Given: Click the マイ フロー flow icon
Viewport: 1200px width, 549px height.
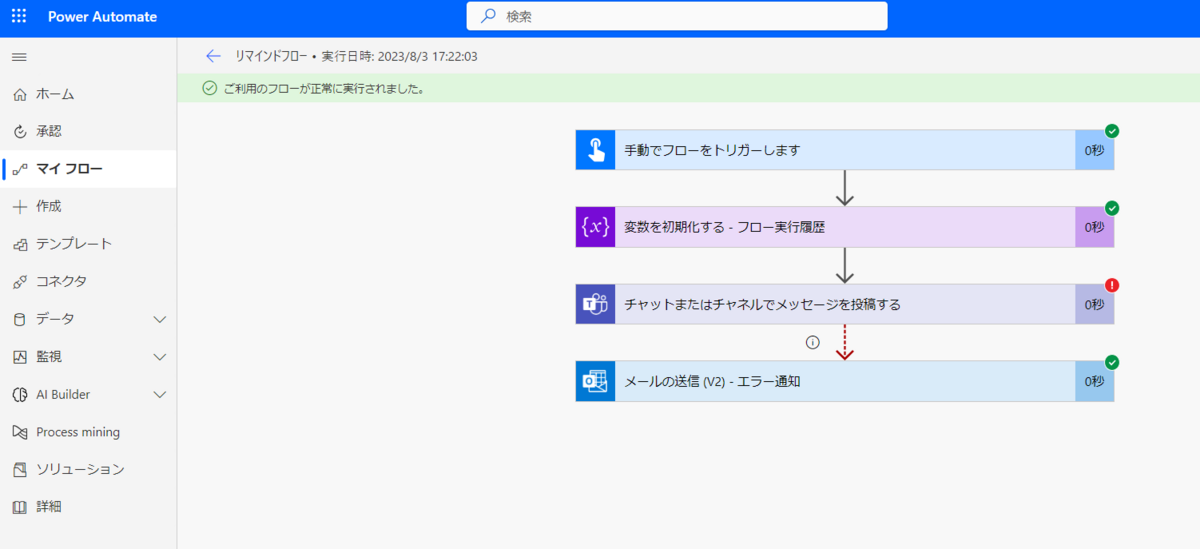Looking at the screenshot, I should pos(19,169).
